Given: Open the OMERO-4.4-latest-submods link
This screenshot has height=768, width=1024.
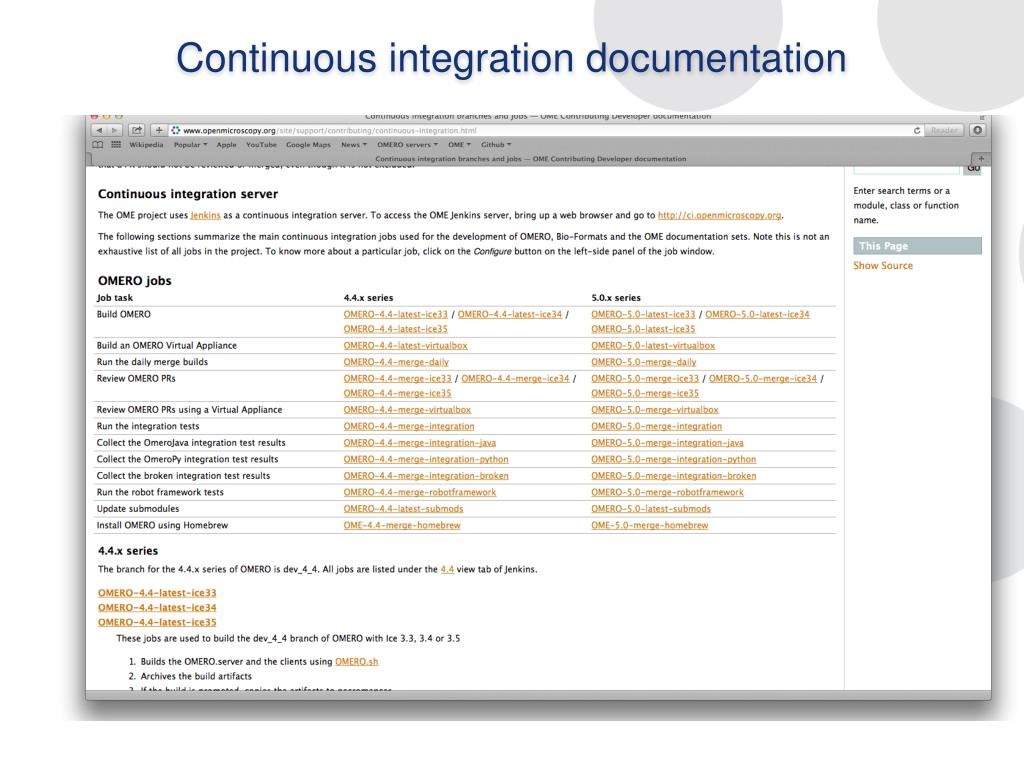Looking at the screenshot, I should click(x=404, y=509).
